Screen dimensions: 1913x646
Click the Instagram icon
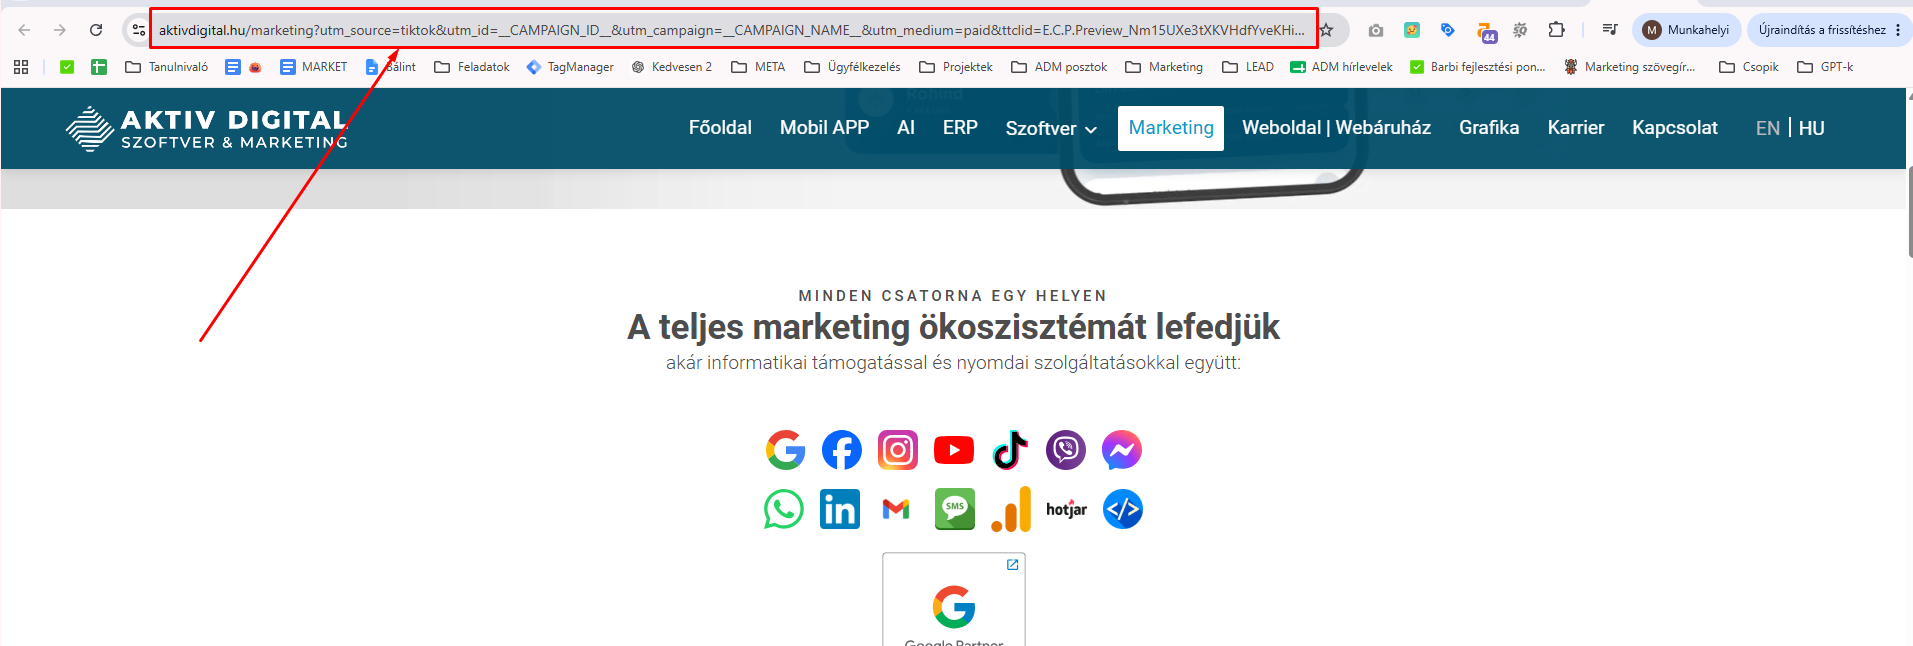(x=898, y=450)
